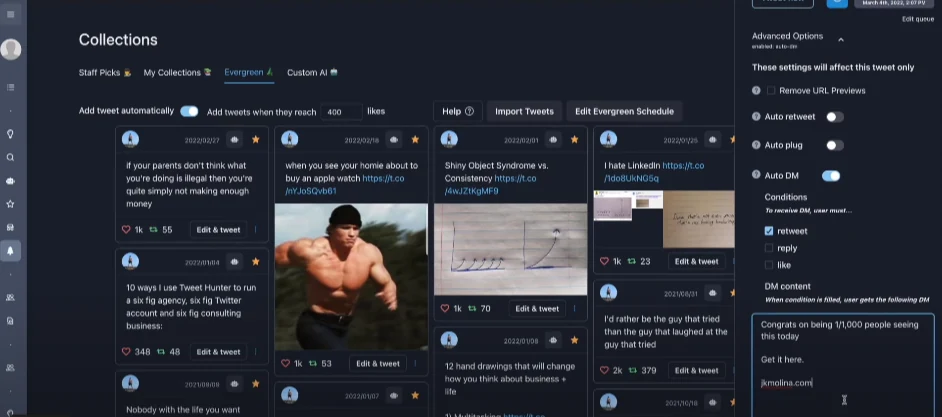The image size is (942, 417).
Task: Collapse the Advanced Options section
Action: [840, 40]
